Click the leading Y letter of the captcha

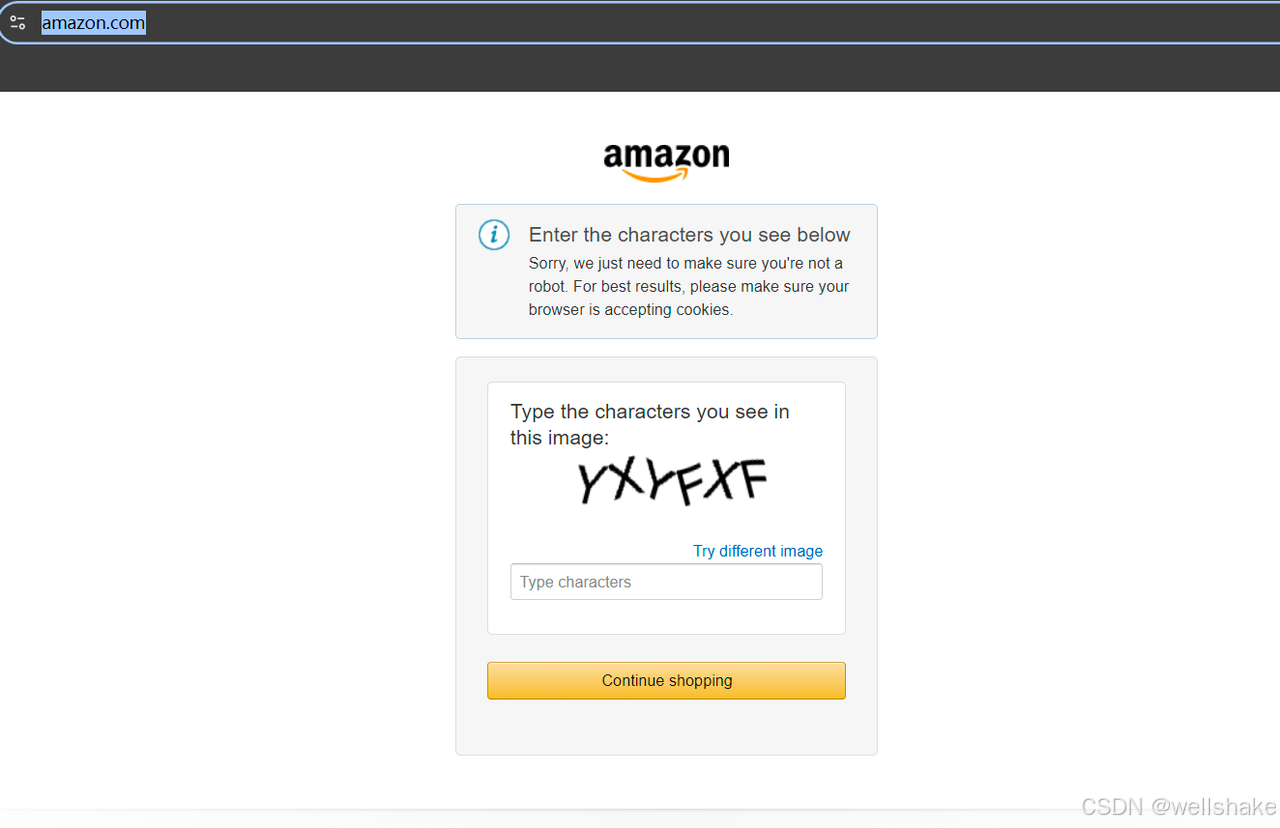click(x=592, y=483)
